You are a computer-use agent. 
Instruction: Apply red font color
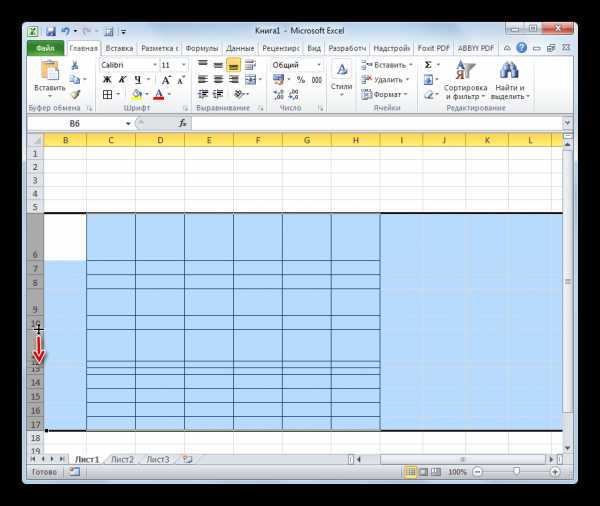(x=159, y=95)
